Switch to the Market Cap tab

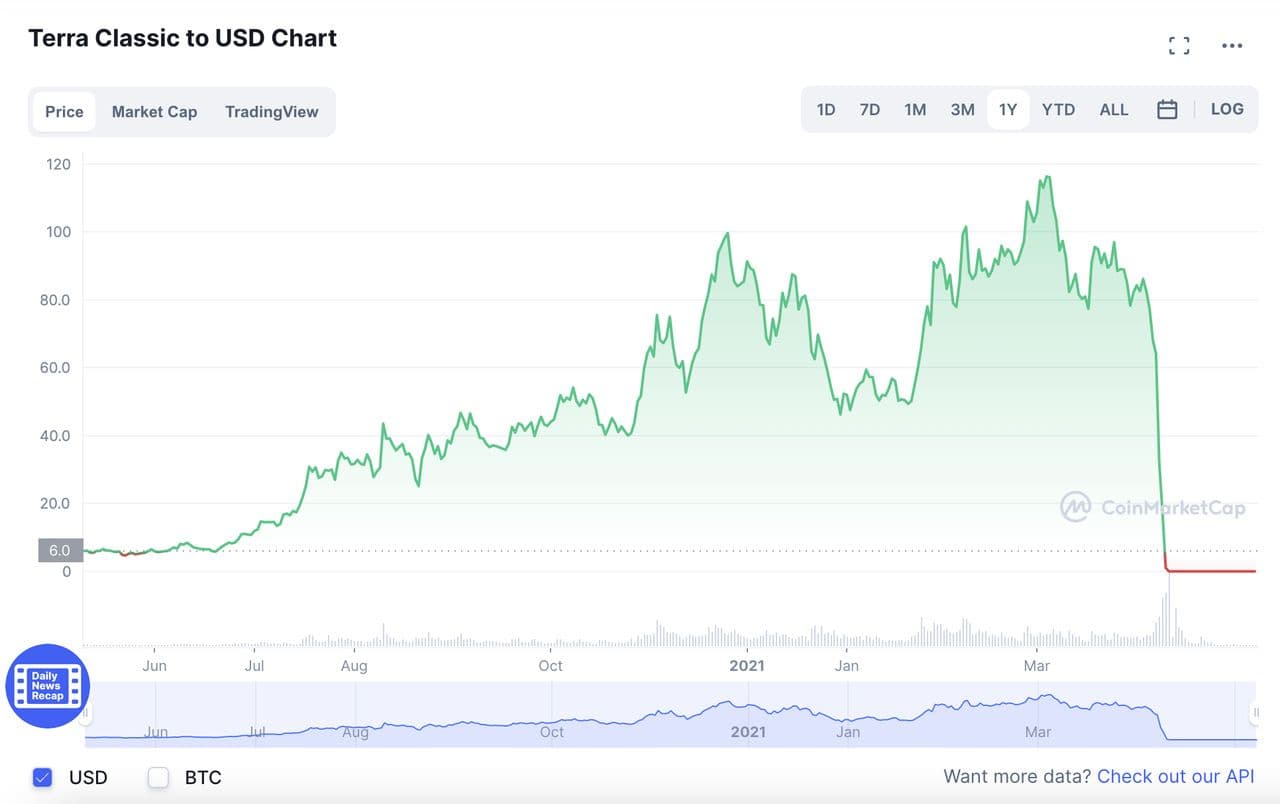(154, 112)
